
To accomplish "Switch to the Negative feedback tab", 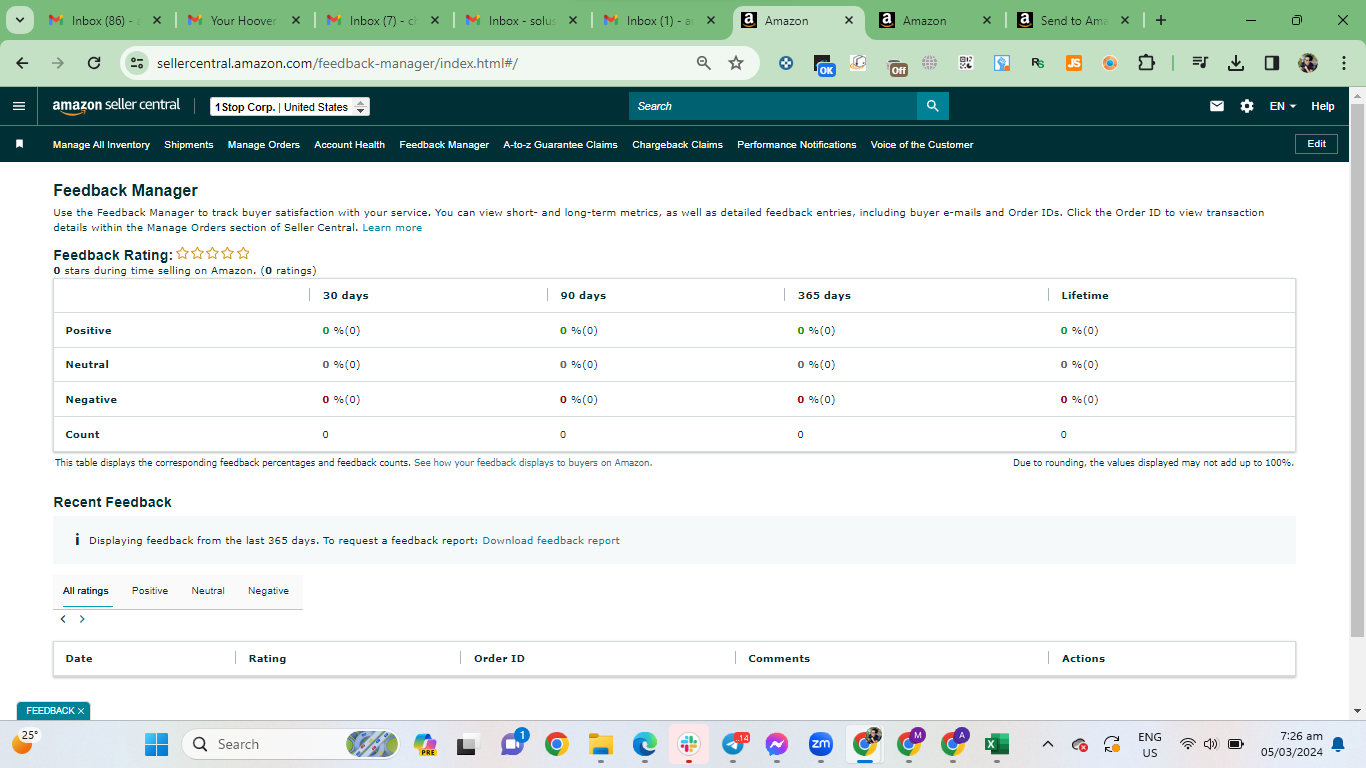I will (268, 591).
